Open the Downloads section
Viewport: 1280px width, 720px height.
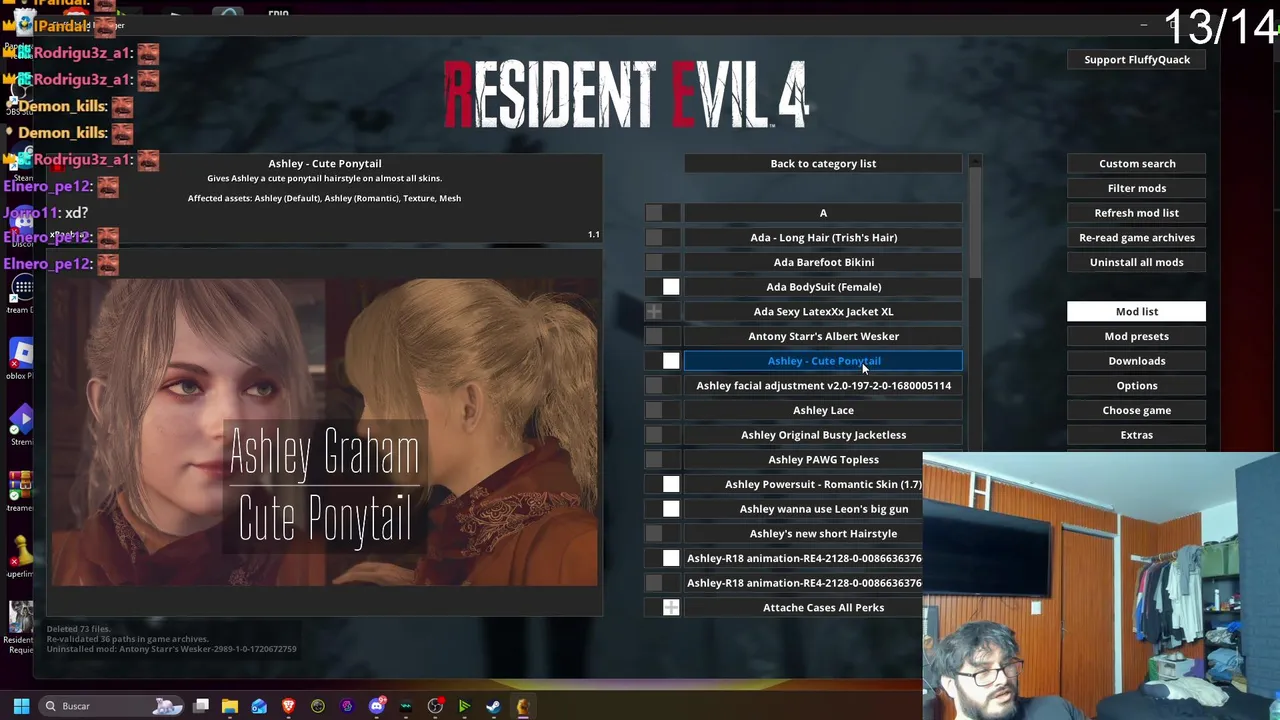(x=1136, y=361)
